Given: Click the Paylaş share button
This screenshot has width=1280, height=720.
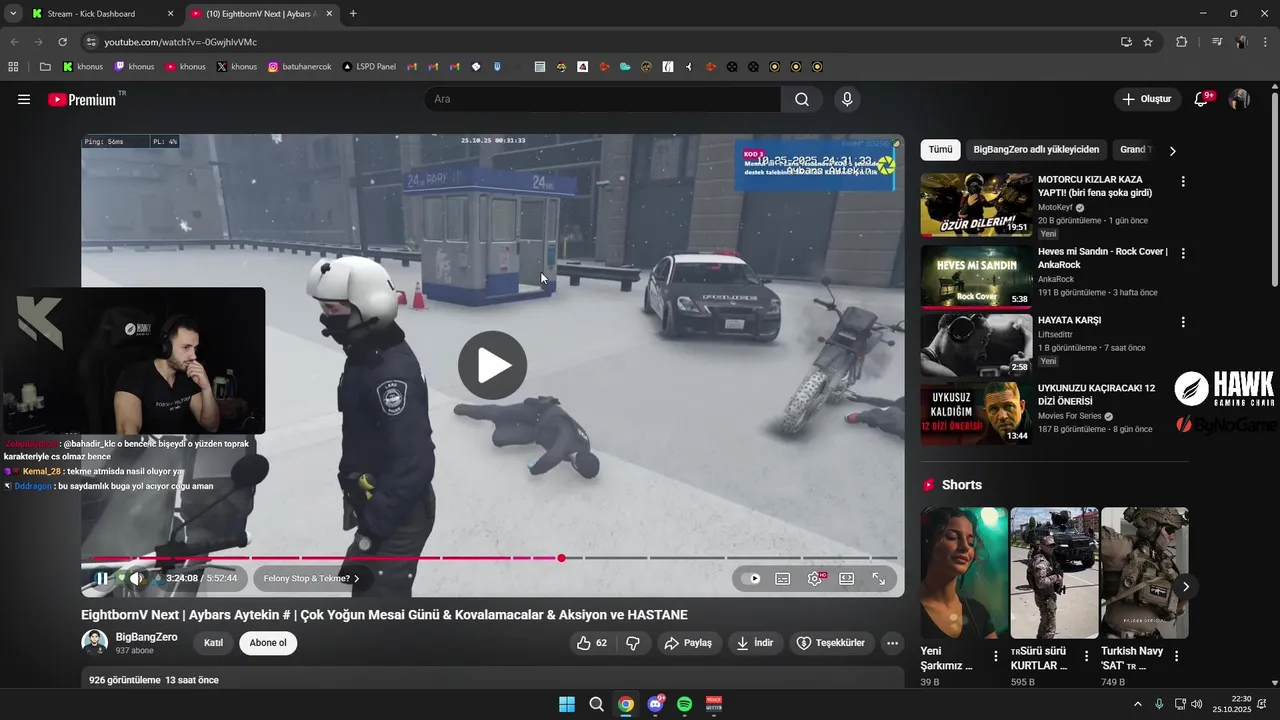Looking at the screenshot, I should [688, 643].
